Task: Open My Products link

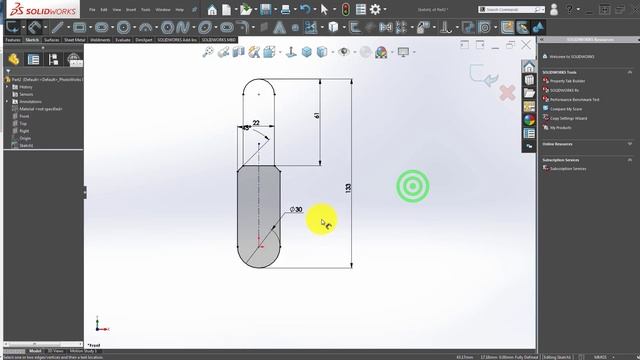Action: (560, 128)
